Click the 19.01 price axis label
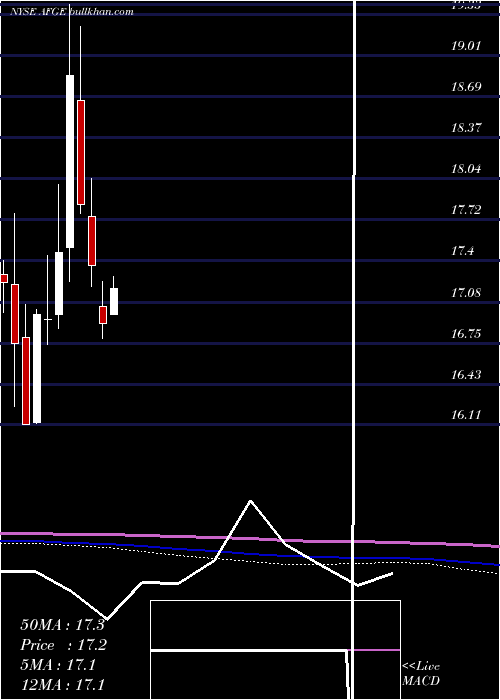Viewport: 500px width, 700px height. tap(466, 45)
